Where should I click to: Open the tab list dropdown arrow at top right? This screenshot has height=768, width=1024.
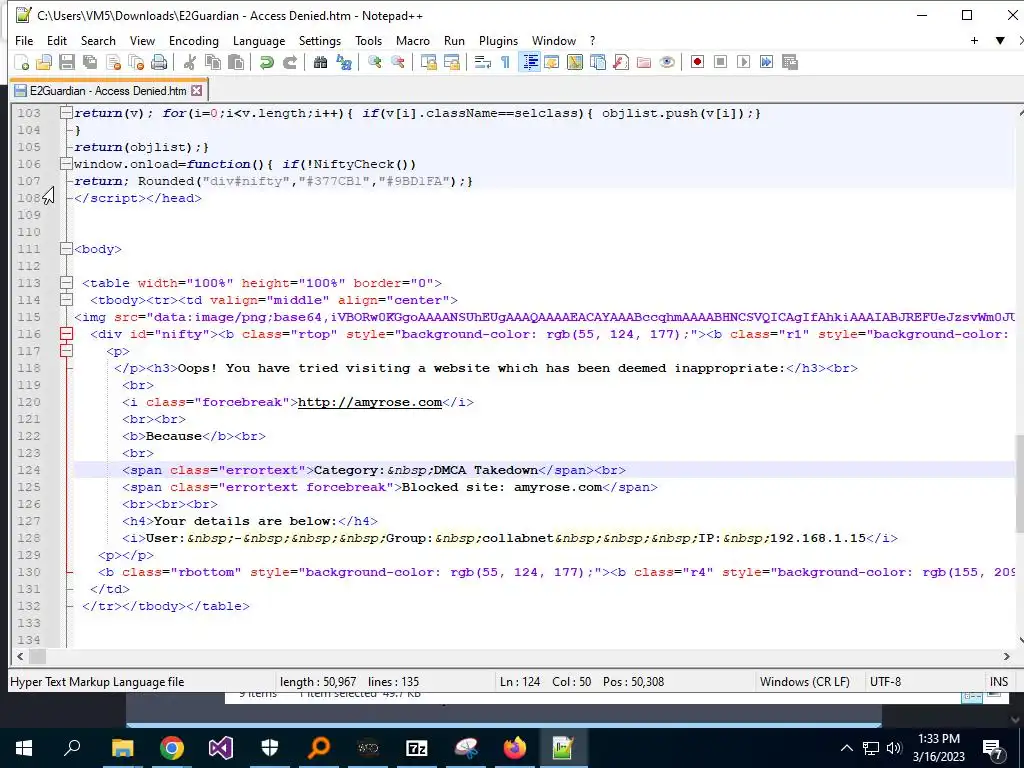1000,40
